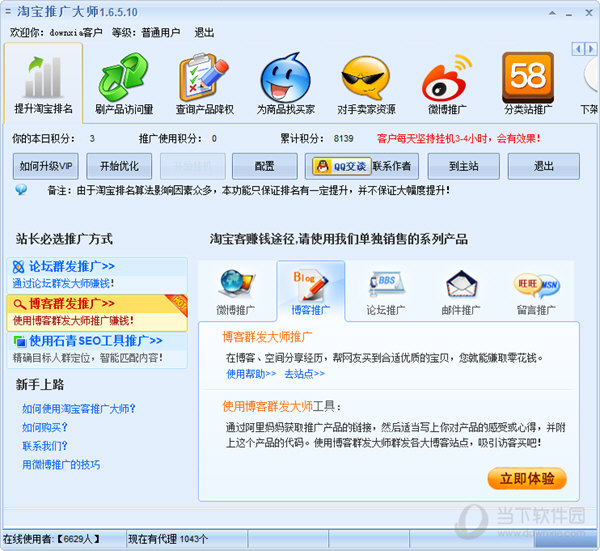
Task: Click the blue lightbulb note icon
Action: coord(21,189)
